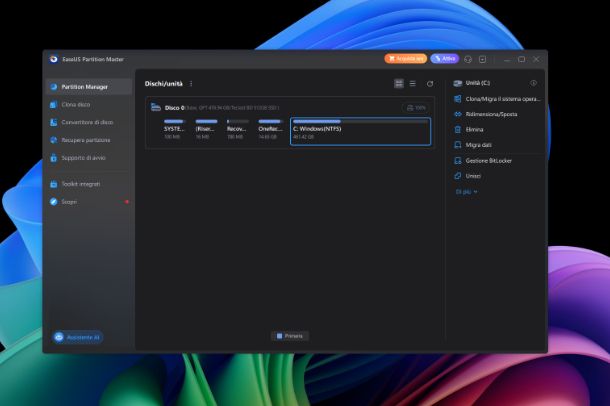The height and width of the screenshot is (406, 610).
Task: Refresh the disk list
Action: (430, 84)
